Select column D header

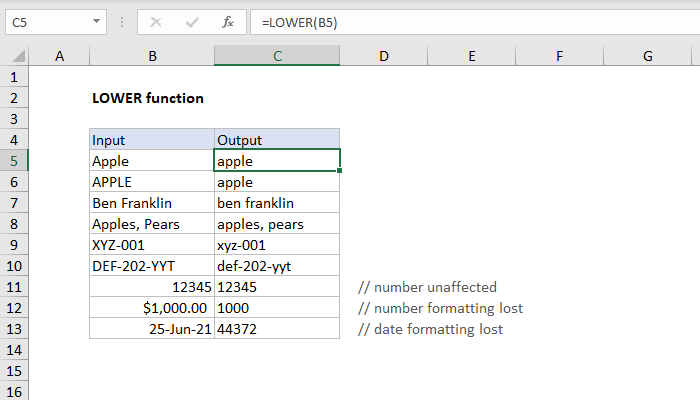coord(384,56)
